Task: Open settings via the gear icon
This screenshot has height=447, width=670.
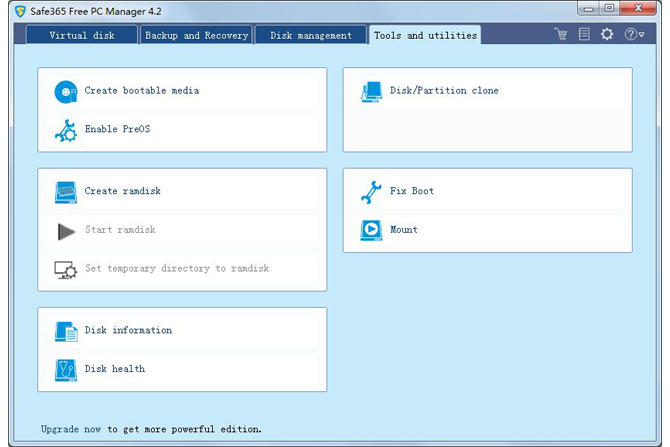Action: point(607,34)
